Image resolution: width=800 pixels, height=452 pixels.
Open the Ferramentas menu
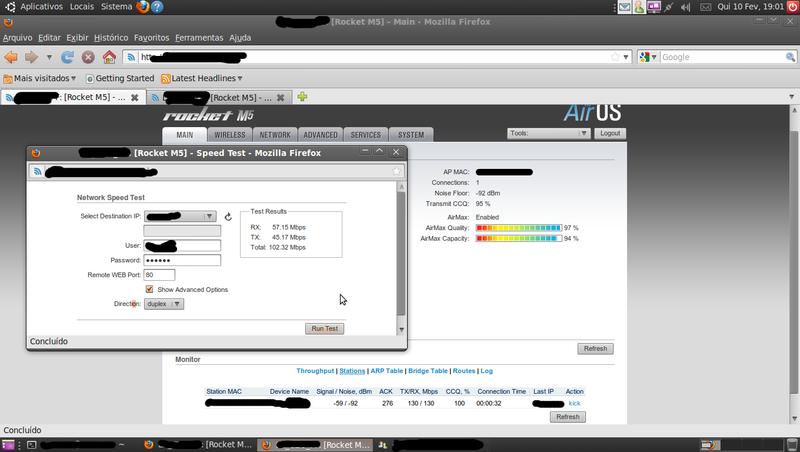pos(199,38)
